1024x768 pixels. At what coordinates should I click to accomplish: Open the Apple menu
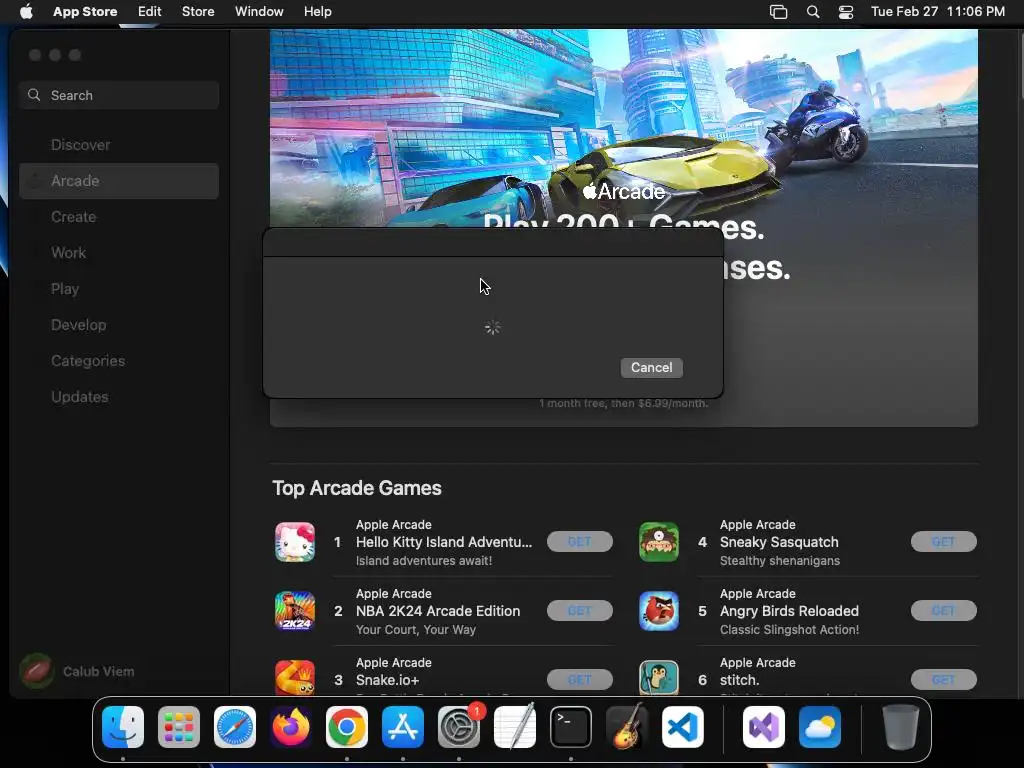coord(26,12)
